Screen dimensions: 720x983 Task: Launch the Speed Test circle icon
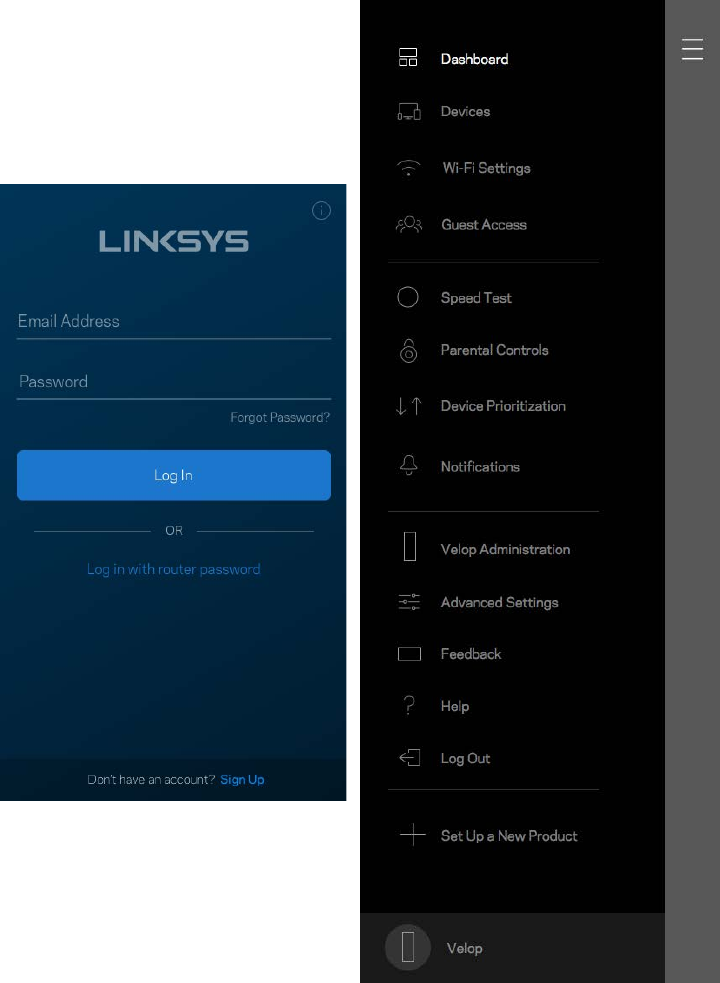point(408,297)
